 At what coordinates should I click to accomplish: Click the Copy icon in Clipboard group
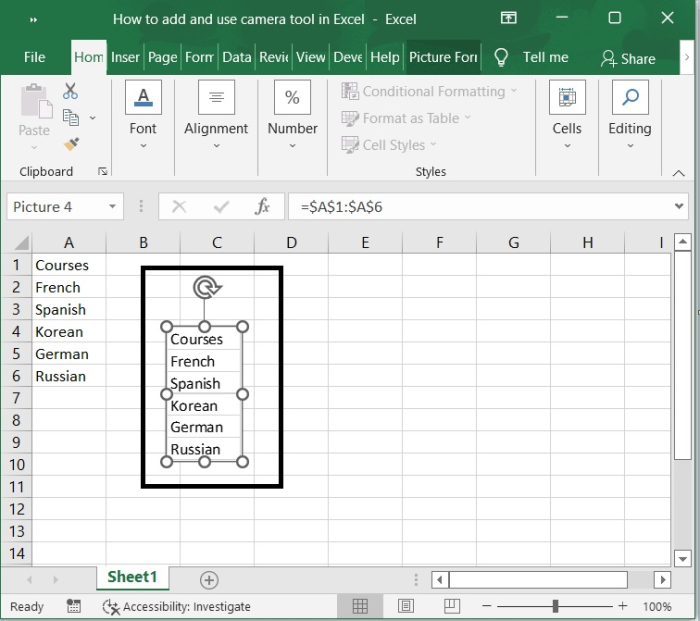(71, 118)
